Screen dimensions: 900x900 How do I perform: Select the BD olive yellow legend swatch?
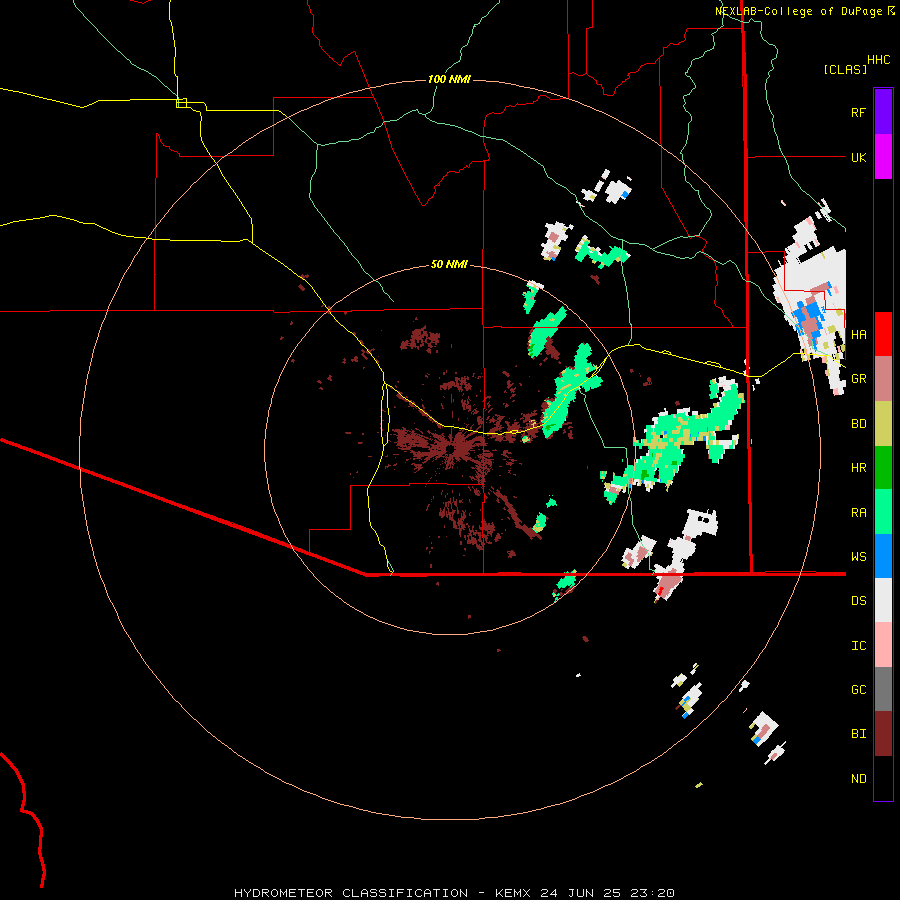(883, 423)
